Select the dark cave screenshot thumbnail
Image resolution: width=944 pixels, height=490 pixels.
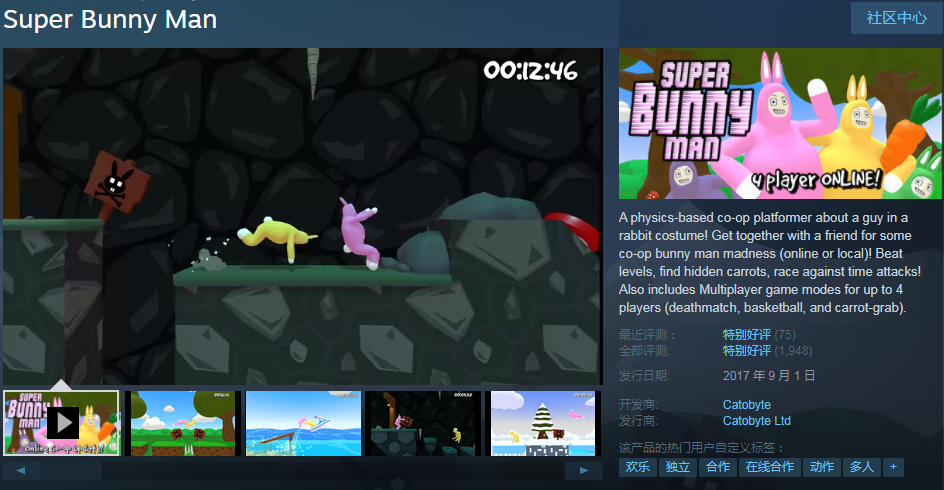click(423, 423)
